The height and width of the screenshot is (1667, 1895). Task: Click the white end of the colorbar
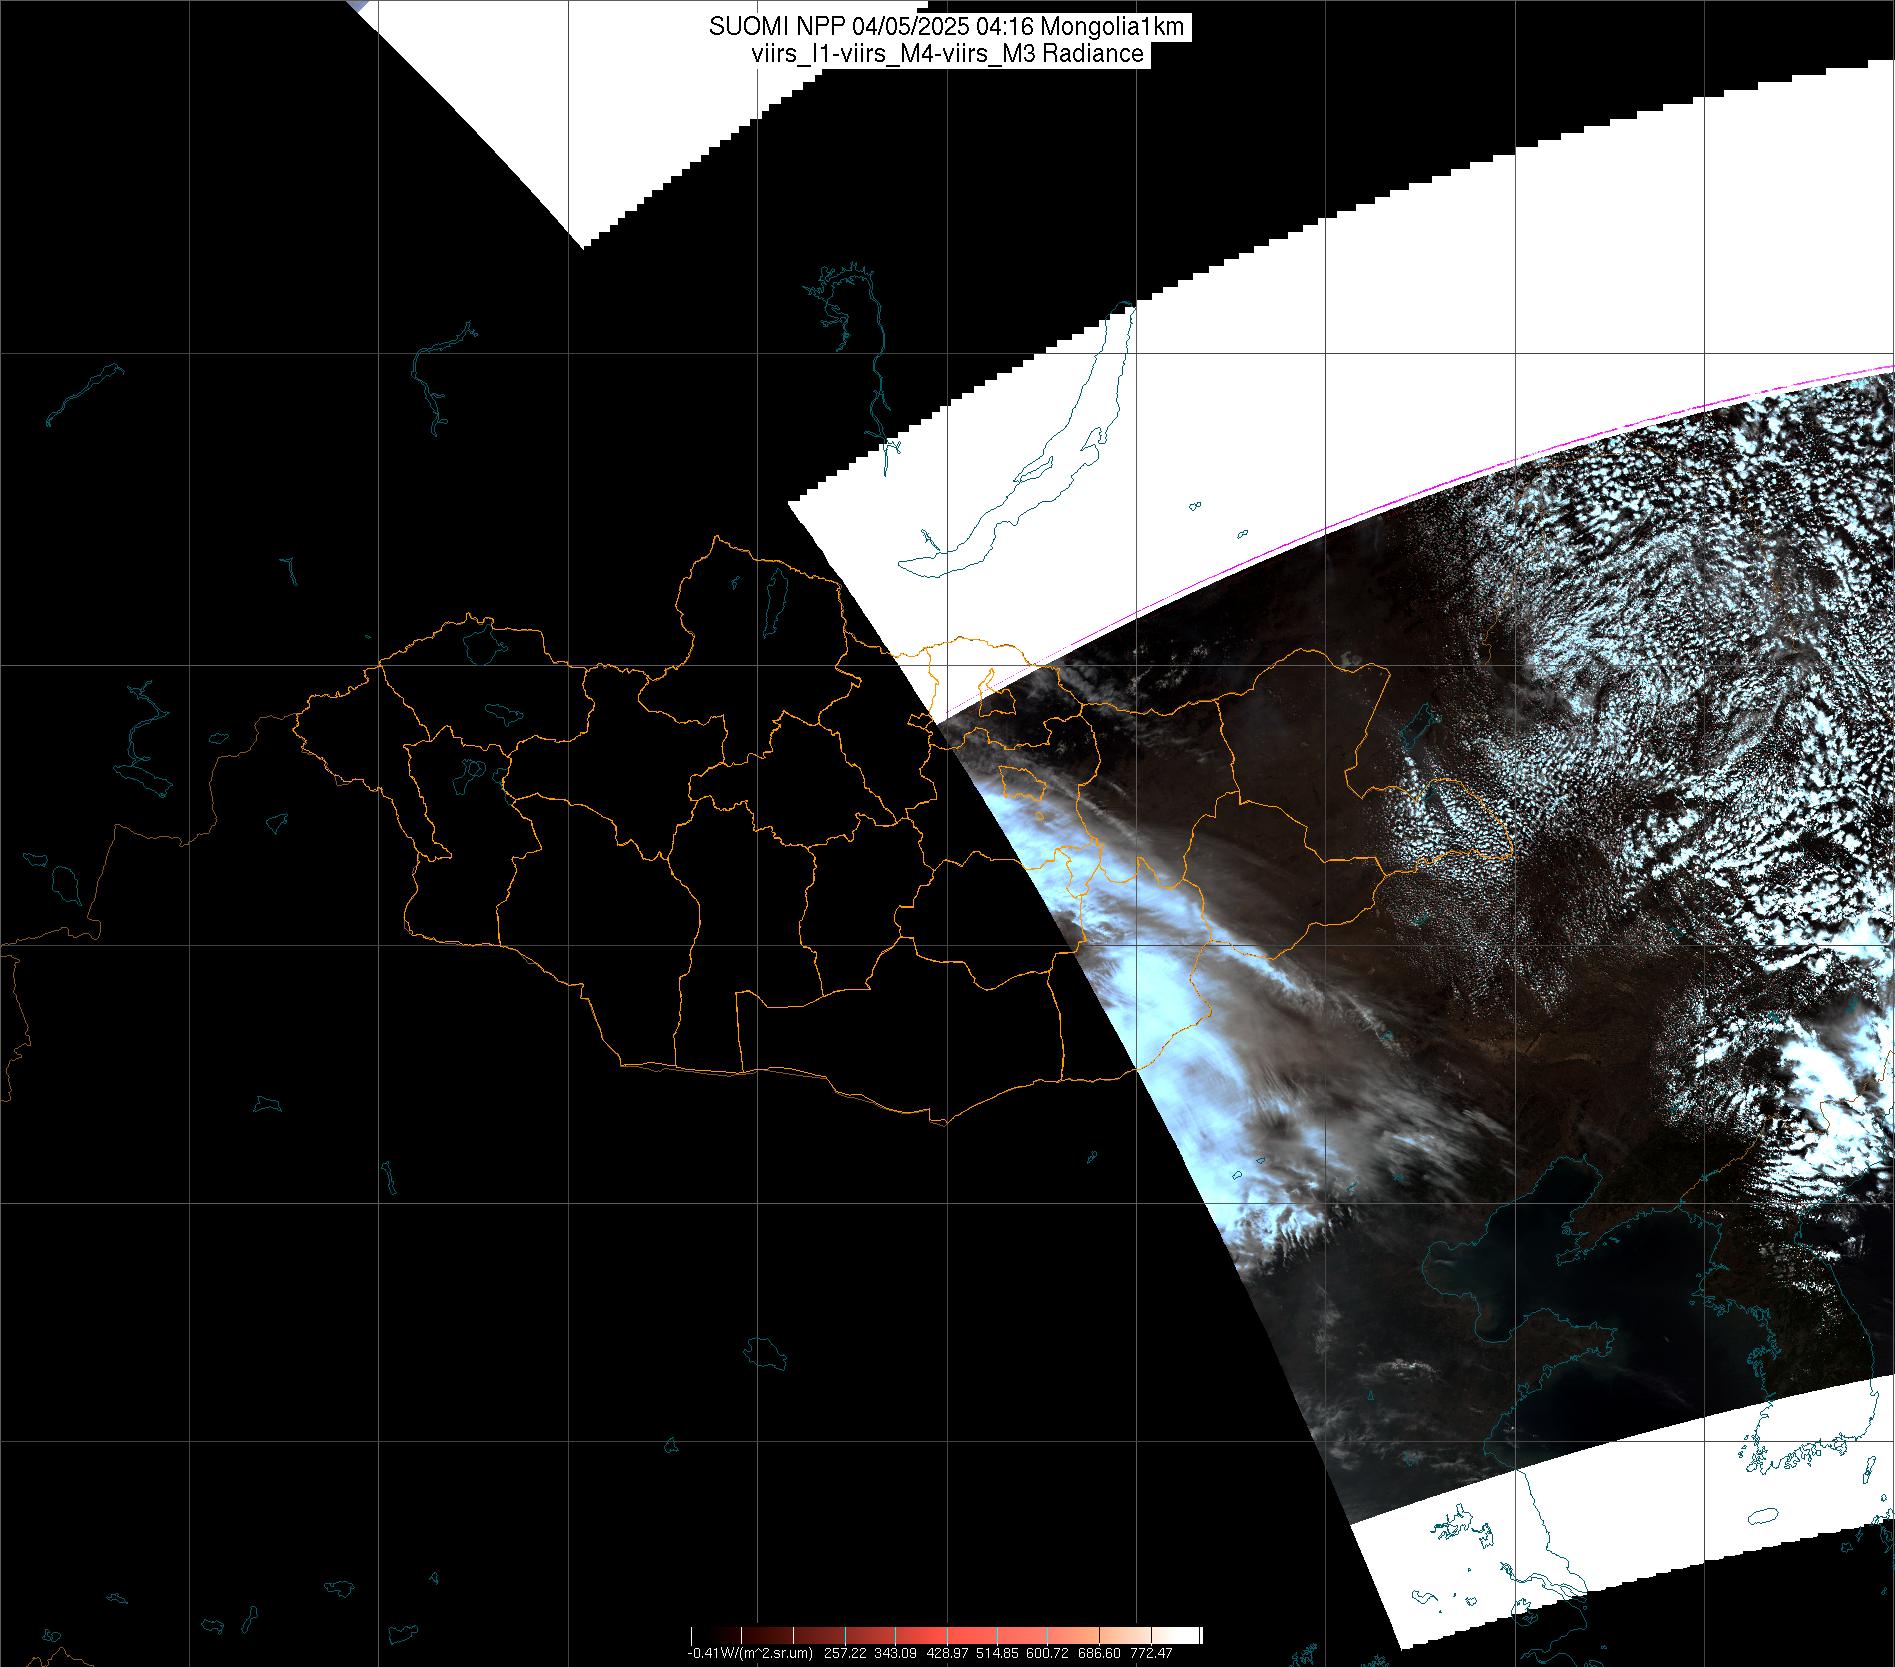1190,1635
